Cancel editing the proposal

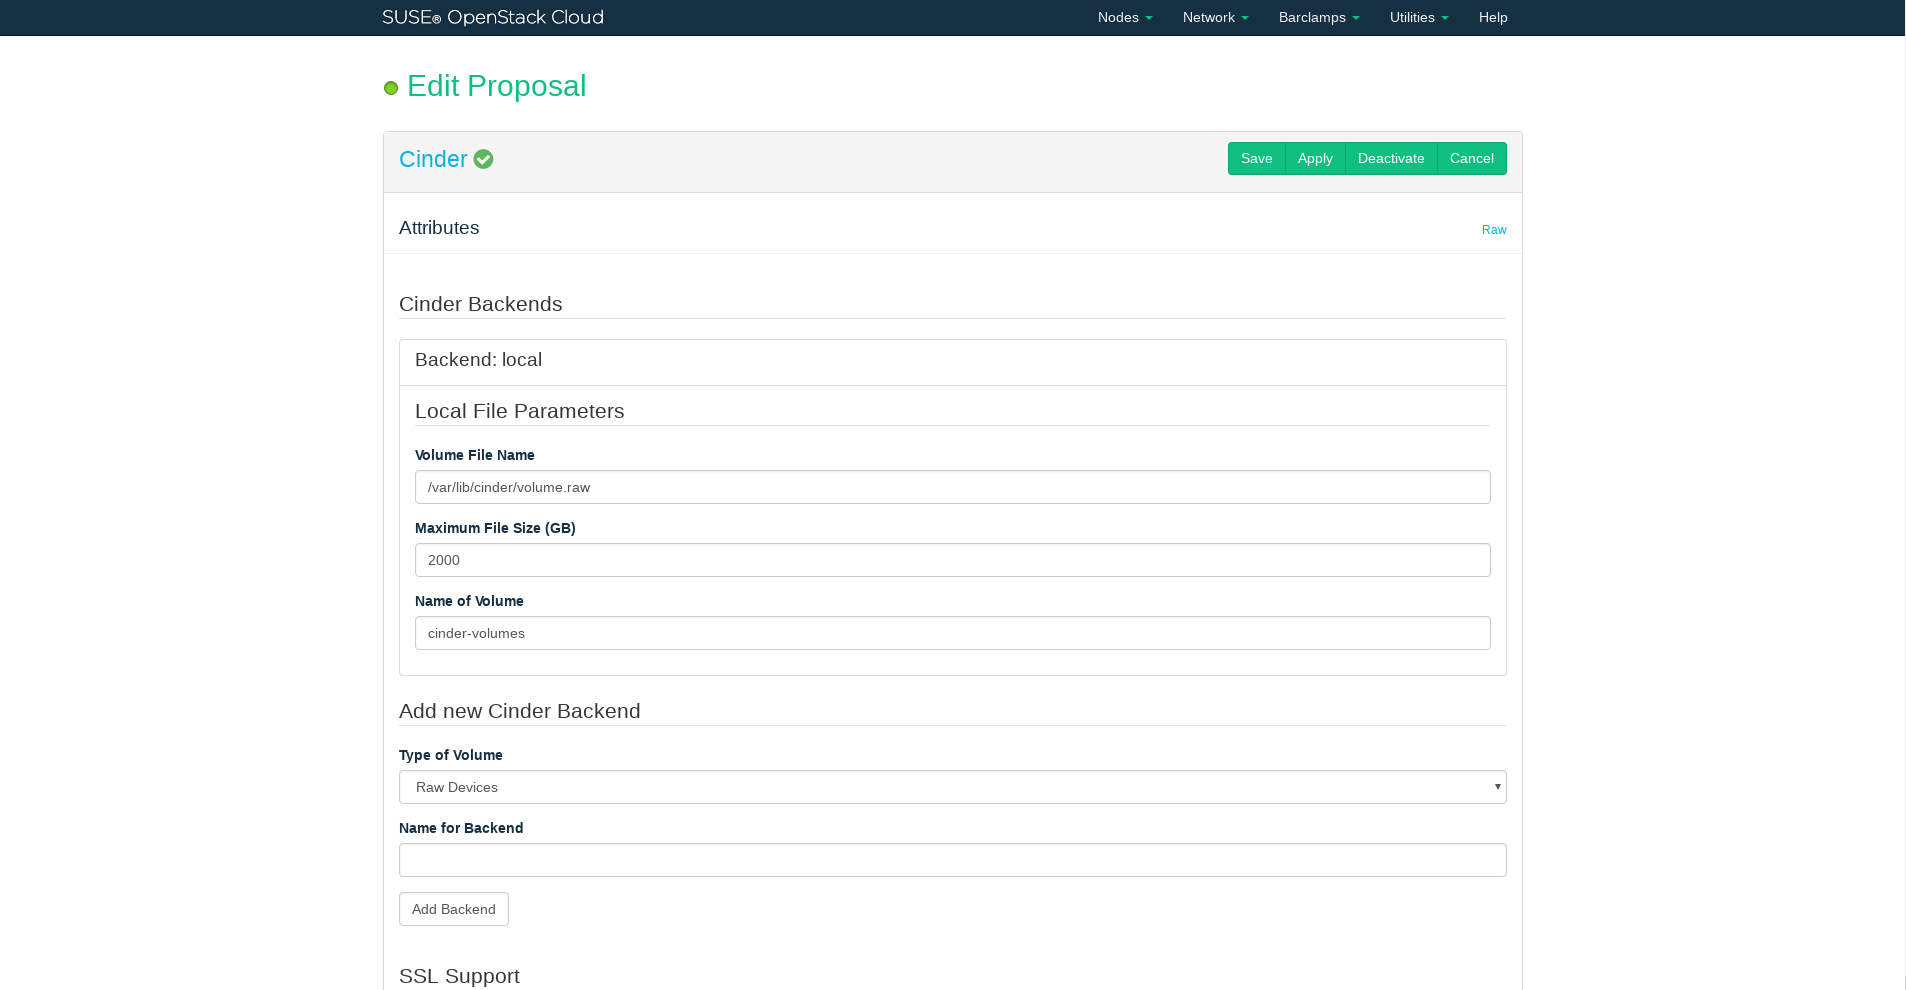pos(1472,158)
